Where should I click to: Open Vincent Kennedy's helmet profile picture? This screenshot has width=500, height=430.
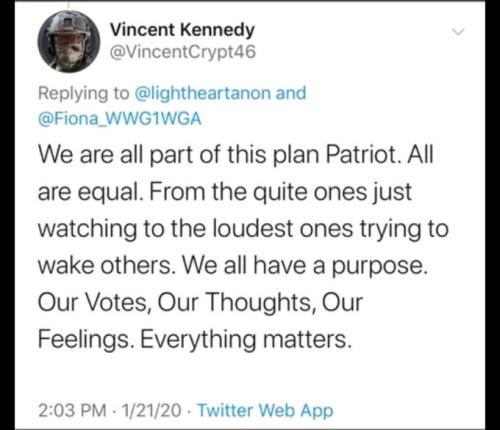(x=69, y=41)
